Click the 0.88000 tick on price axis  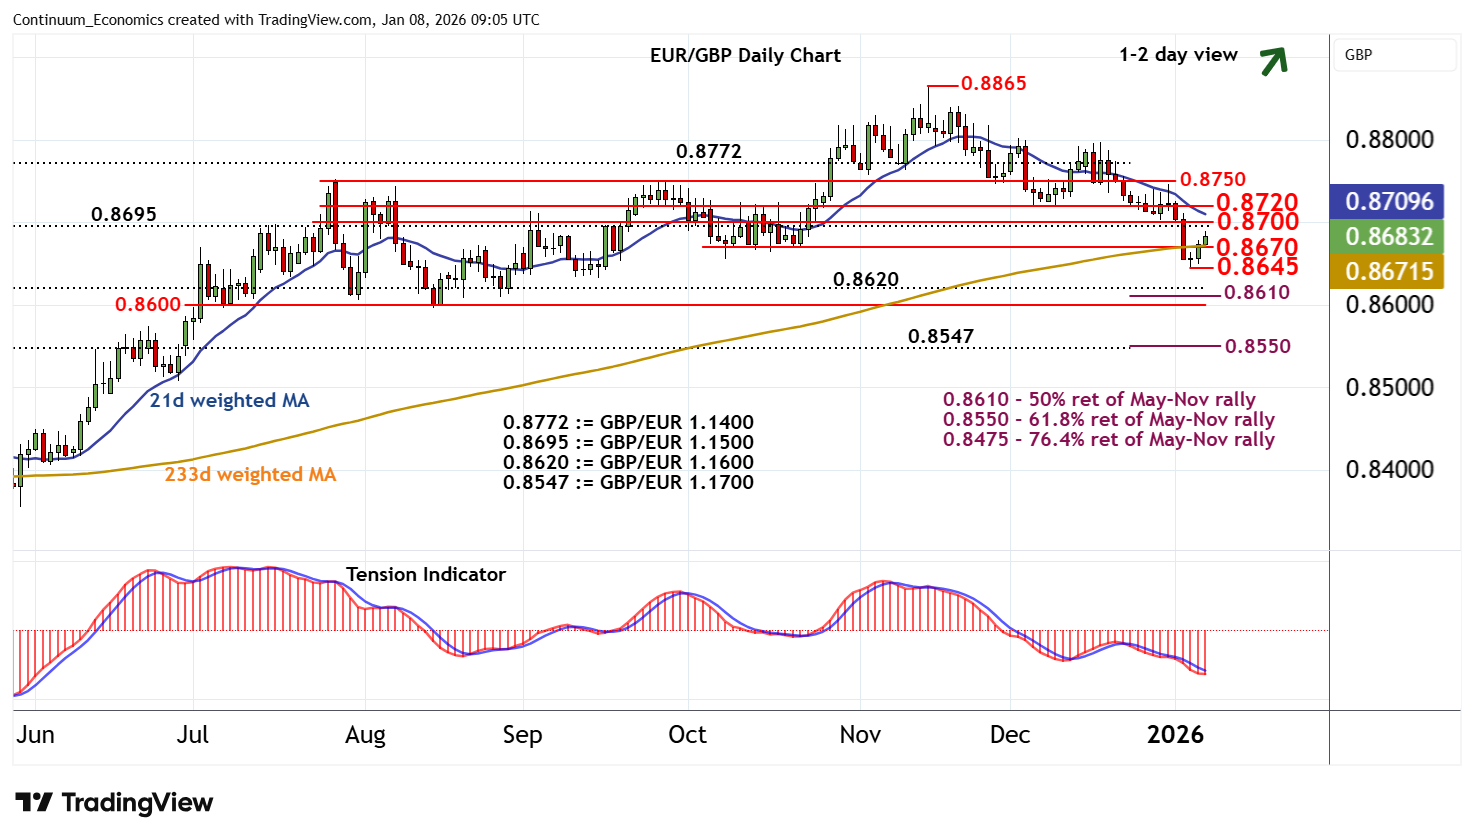click(1389, 139)
